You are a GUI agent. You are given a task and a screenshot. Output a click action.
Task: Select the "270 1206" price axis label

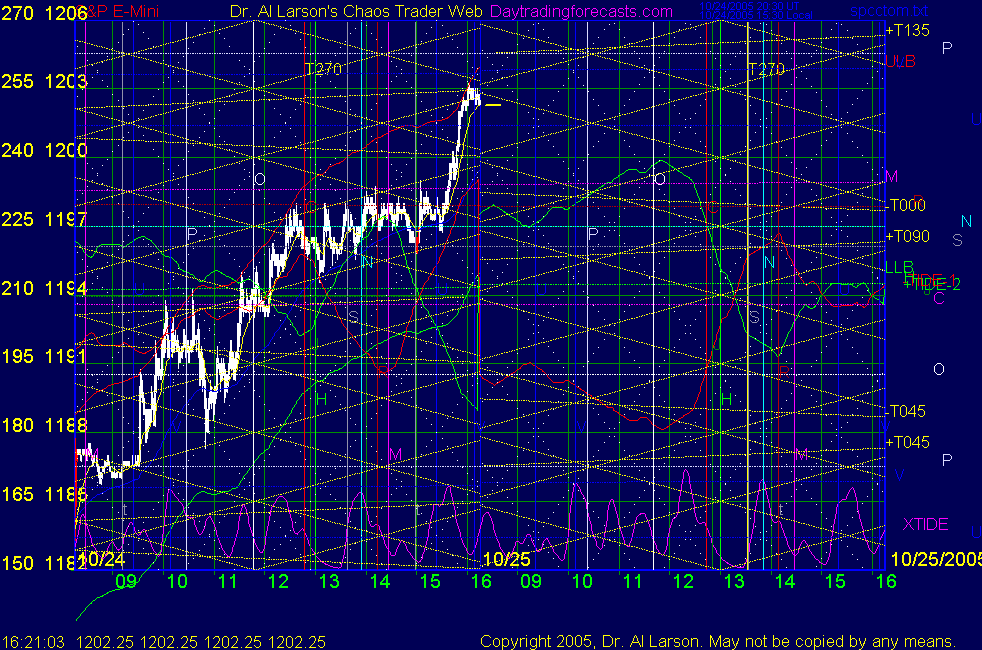pyautogui.click(x=44, y=13)
